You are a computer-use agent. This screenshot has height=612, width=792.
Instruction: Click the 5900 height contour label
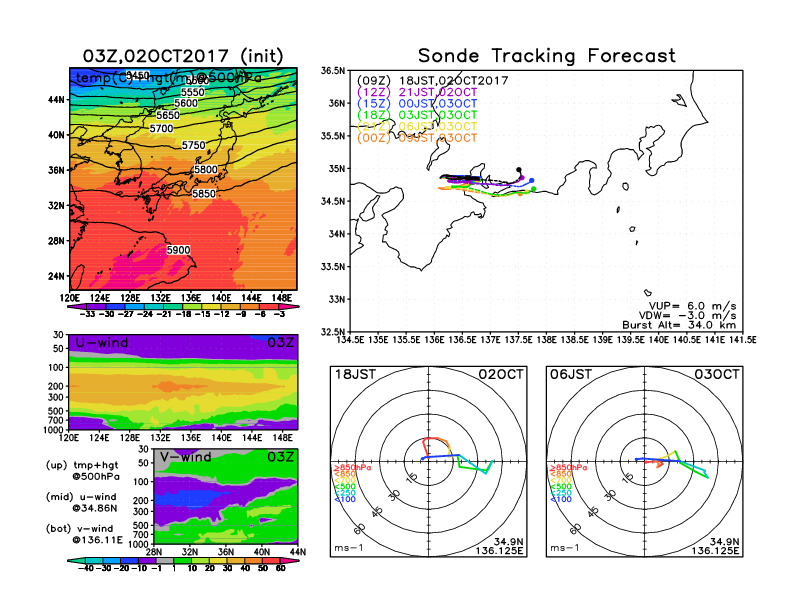coord(178,250)
